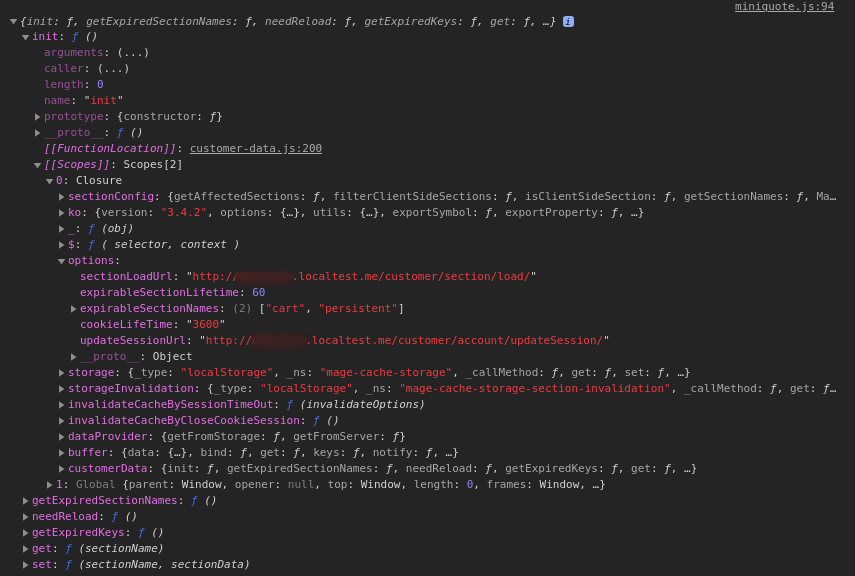Expand the ko version 3.4.2 object

tap(61, 212)
